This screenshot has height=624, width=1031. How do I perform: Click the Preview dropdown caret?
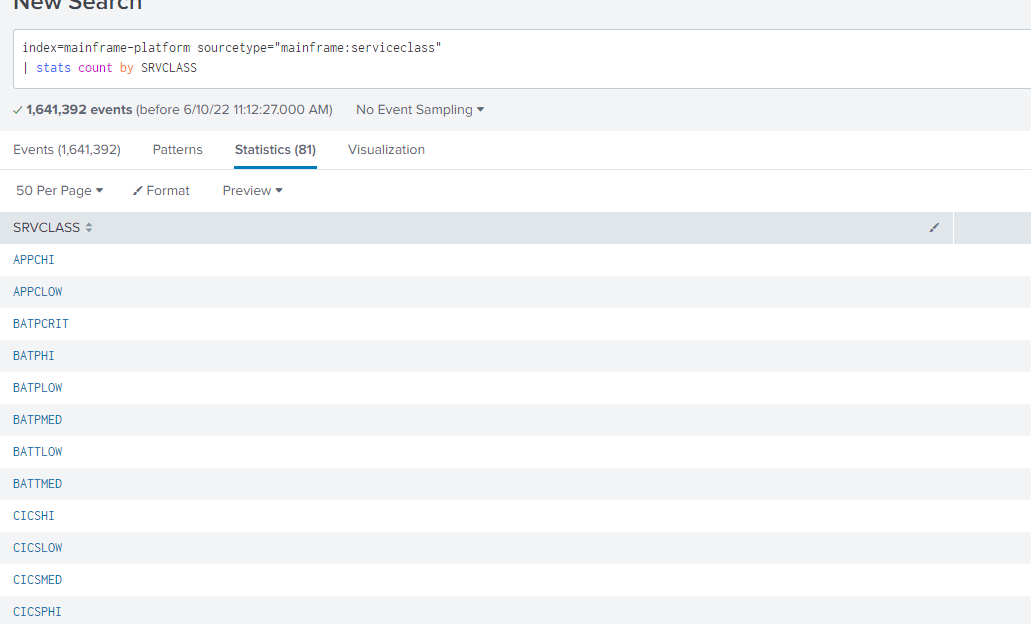pyautogui.click(x=278, y=190)
